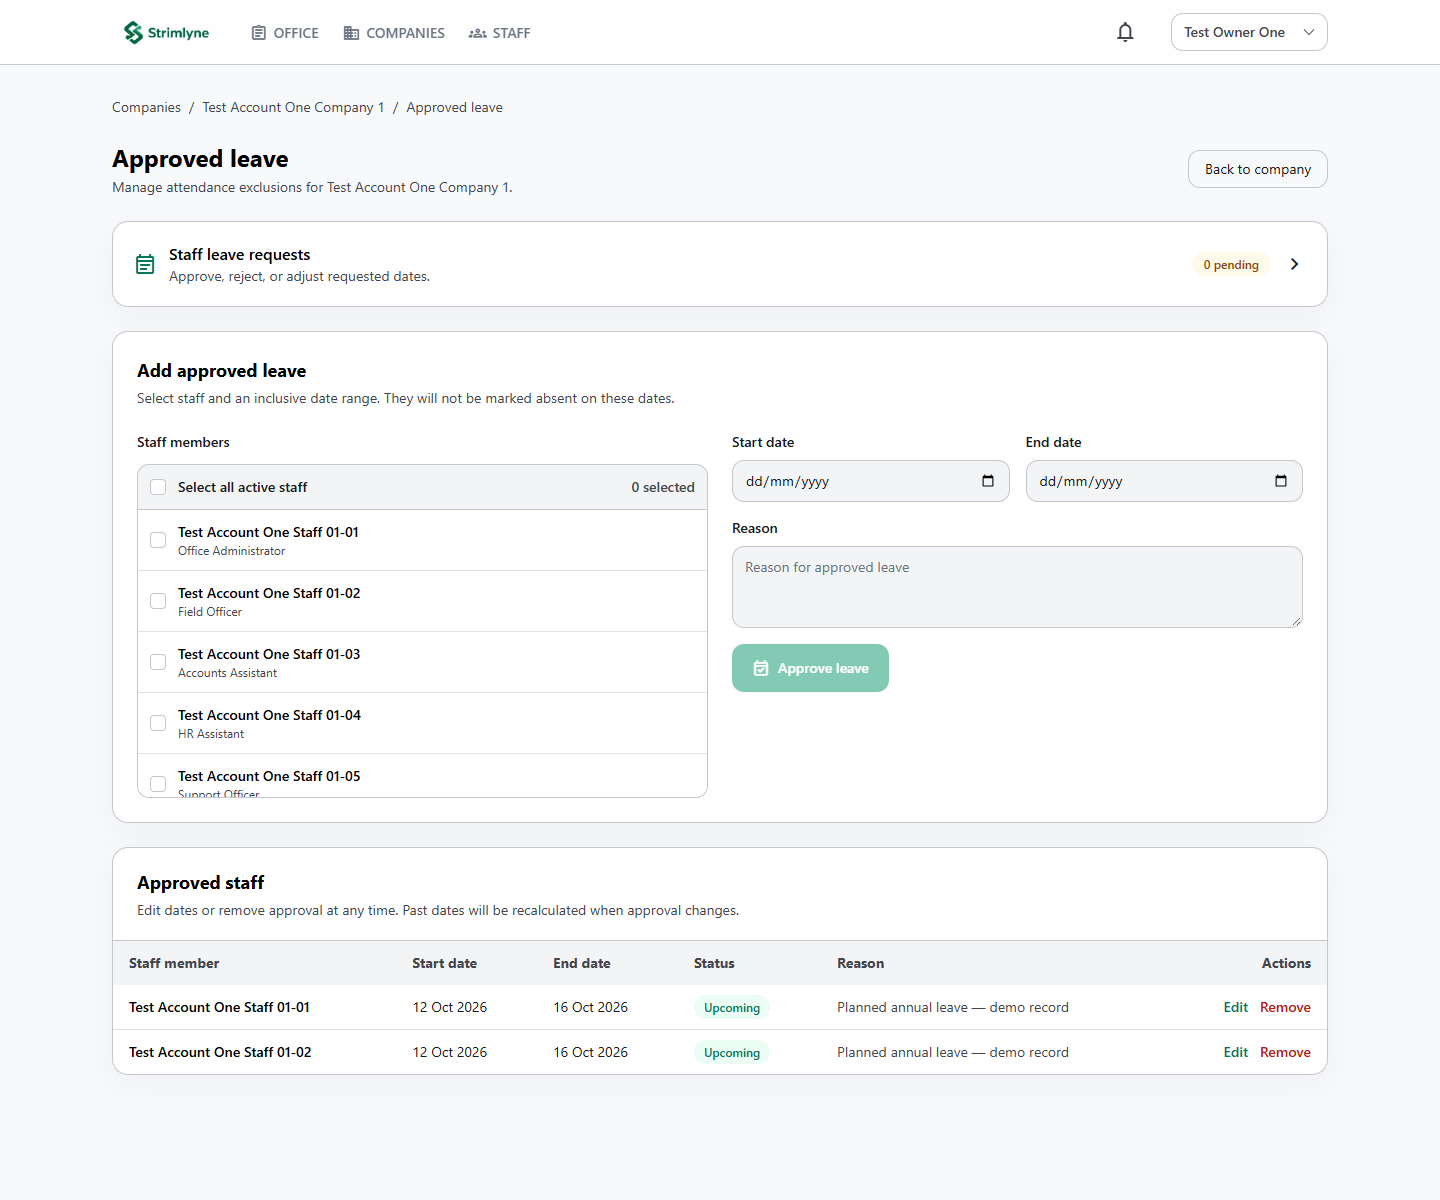Remove leave for Staff 01-02
The width and height of the screenshot is (1440, 1200).
pyautogui.click(x=1285, y=1052)
